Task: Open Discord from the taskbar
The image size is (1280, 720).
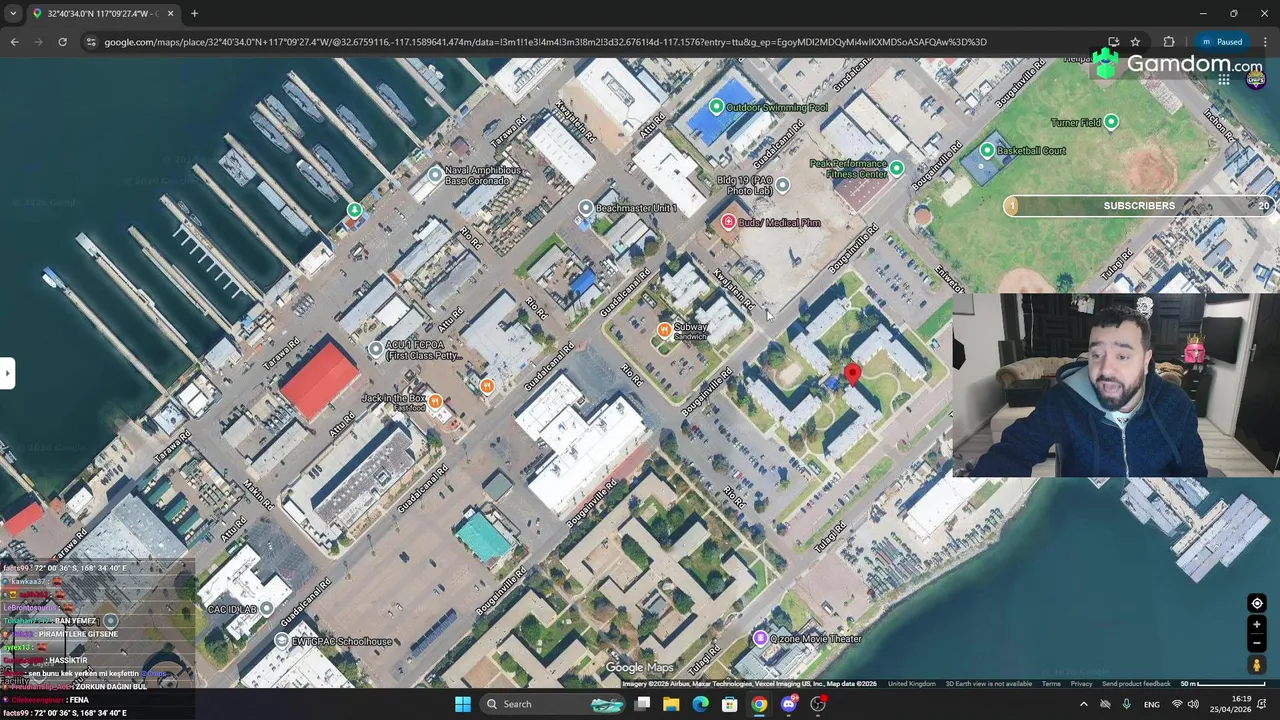Action: coord(789,704)
